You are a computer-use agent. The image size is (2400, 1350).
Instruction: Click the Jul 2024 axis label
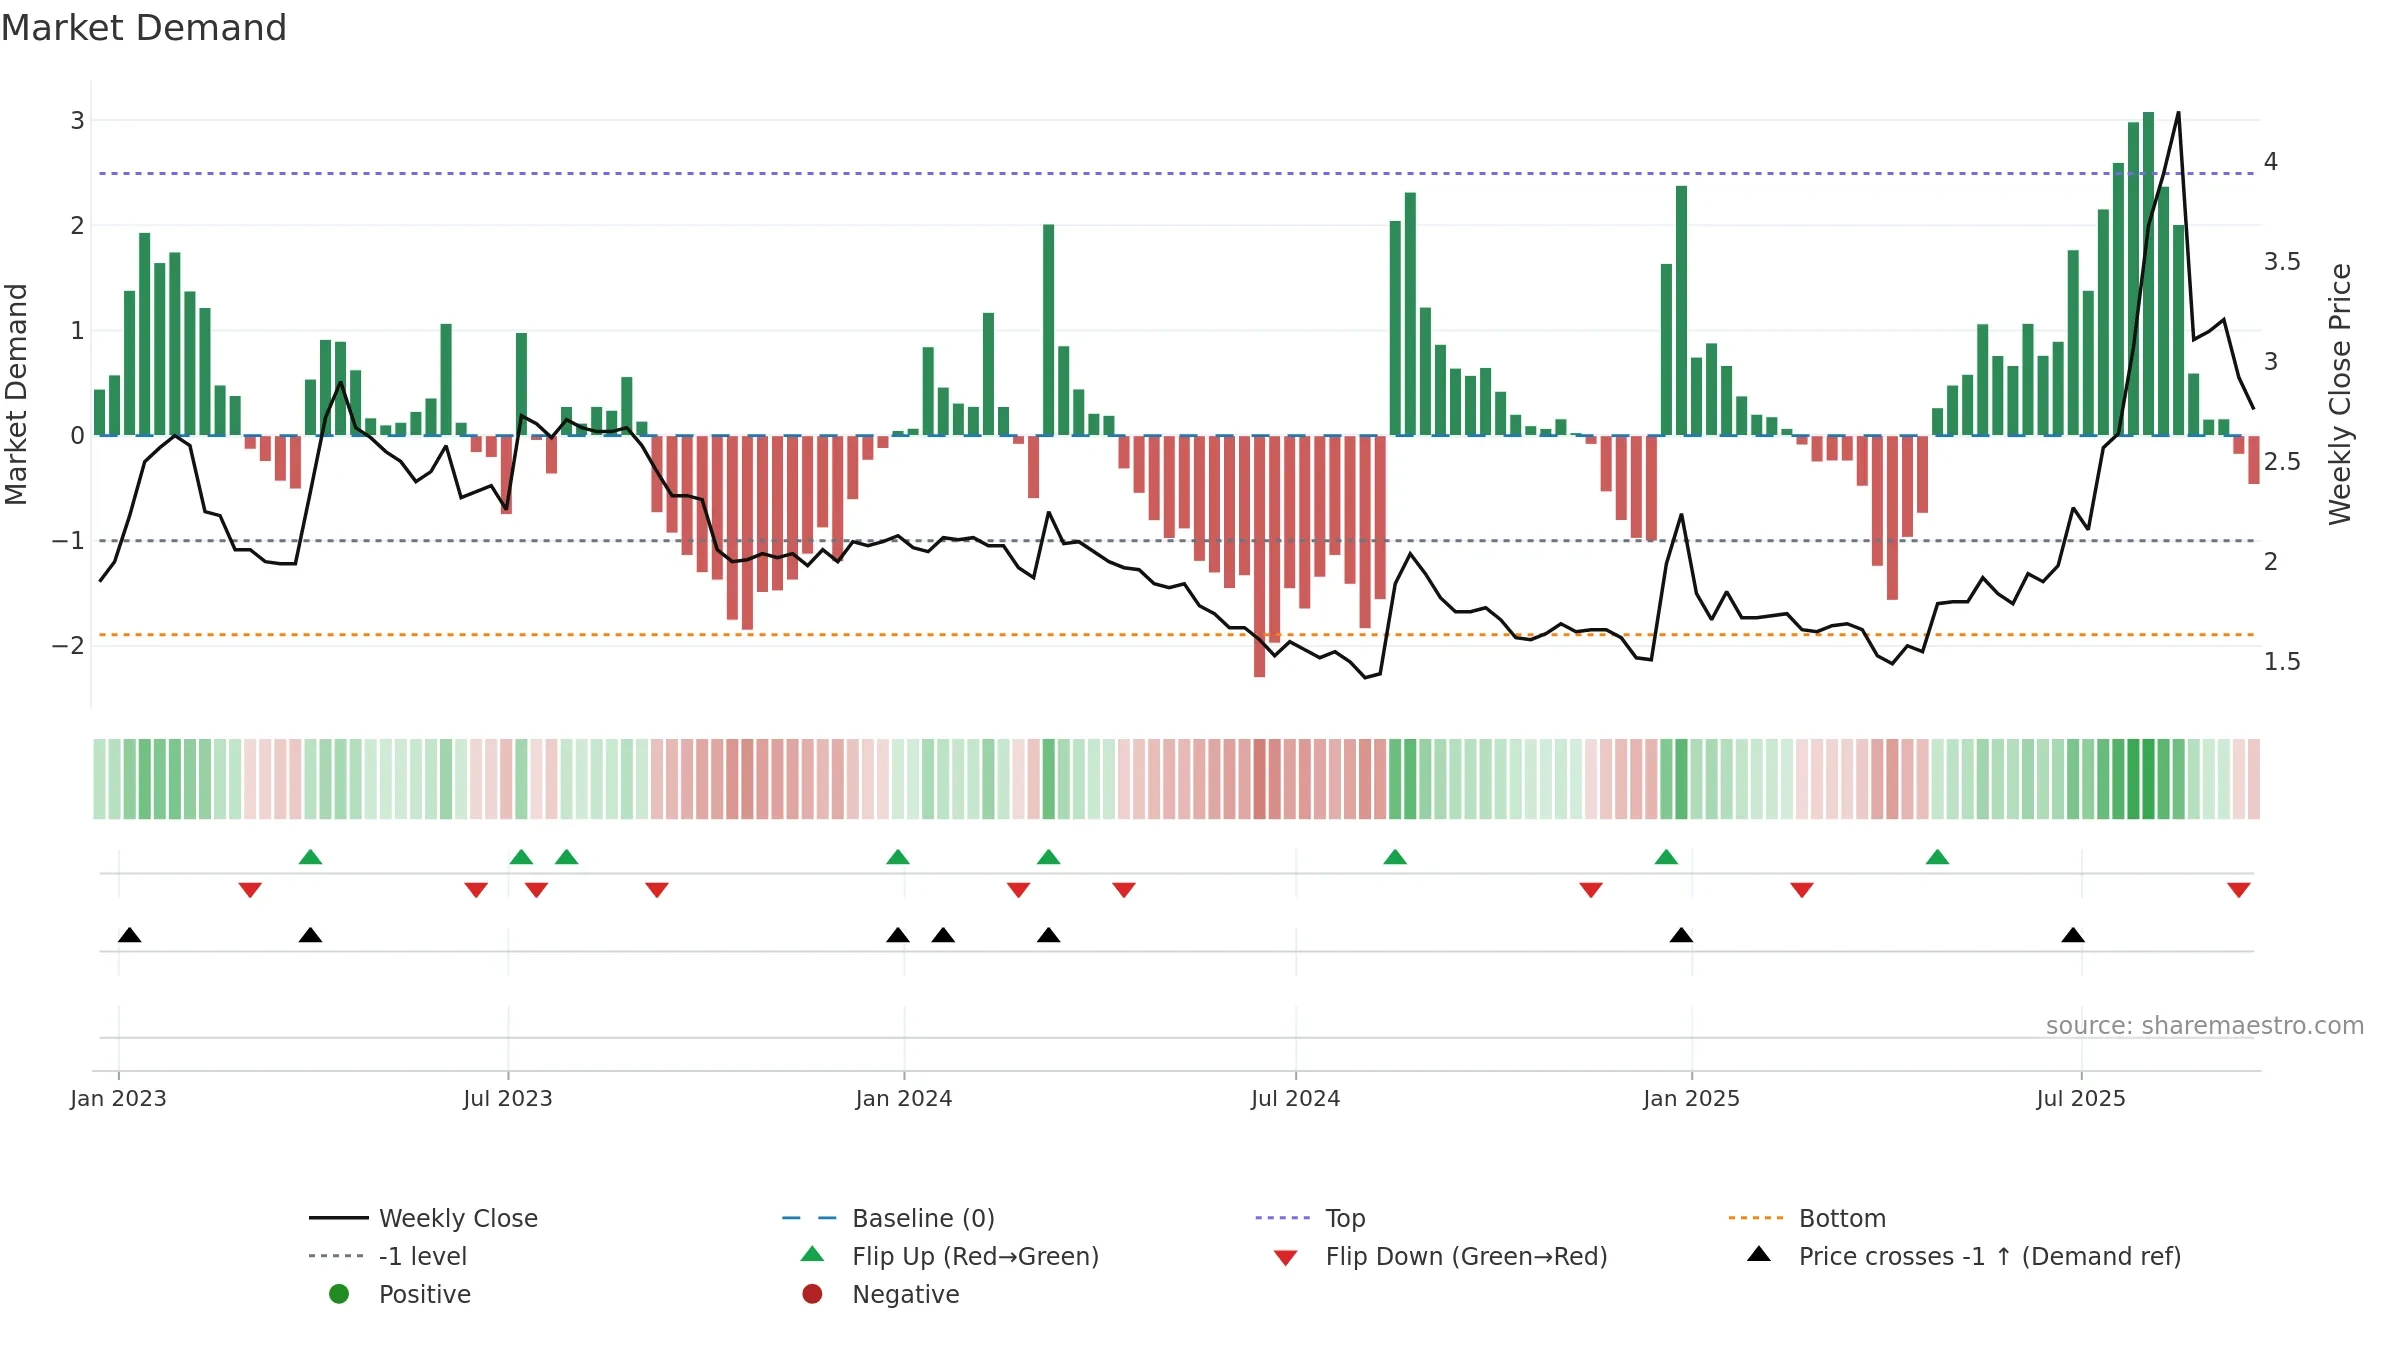1295,1098
